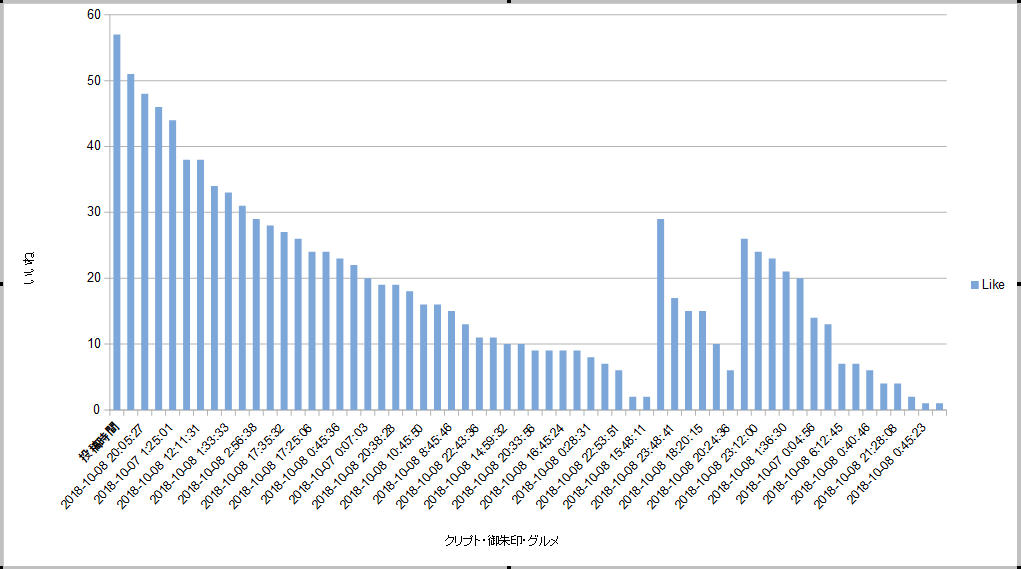
Task: Click the 60 label on the vertical axis
Action: [x=94, y=15]
